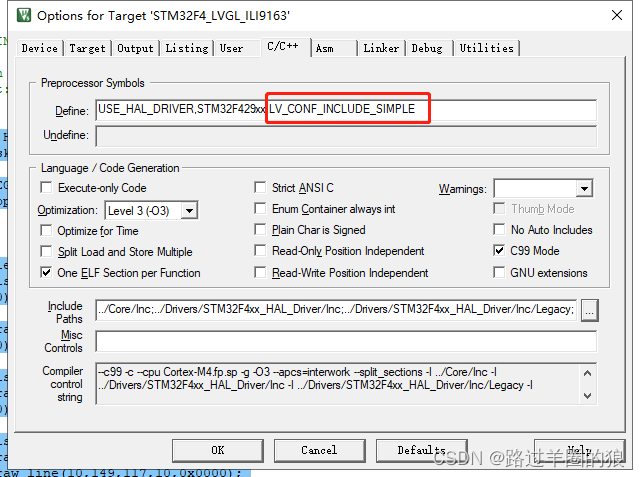Enable Plain Char is Signed
640x477 pixels.
pyautogui.click(x=260, y=229)
